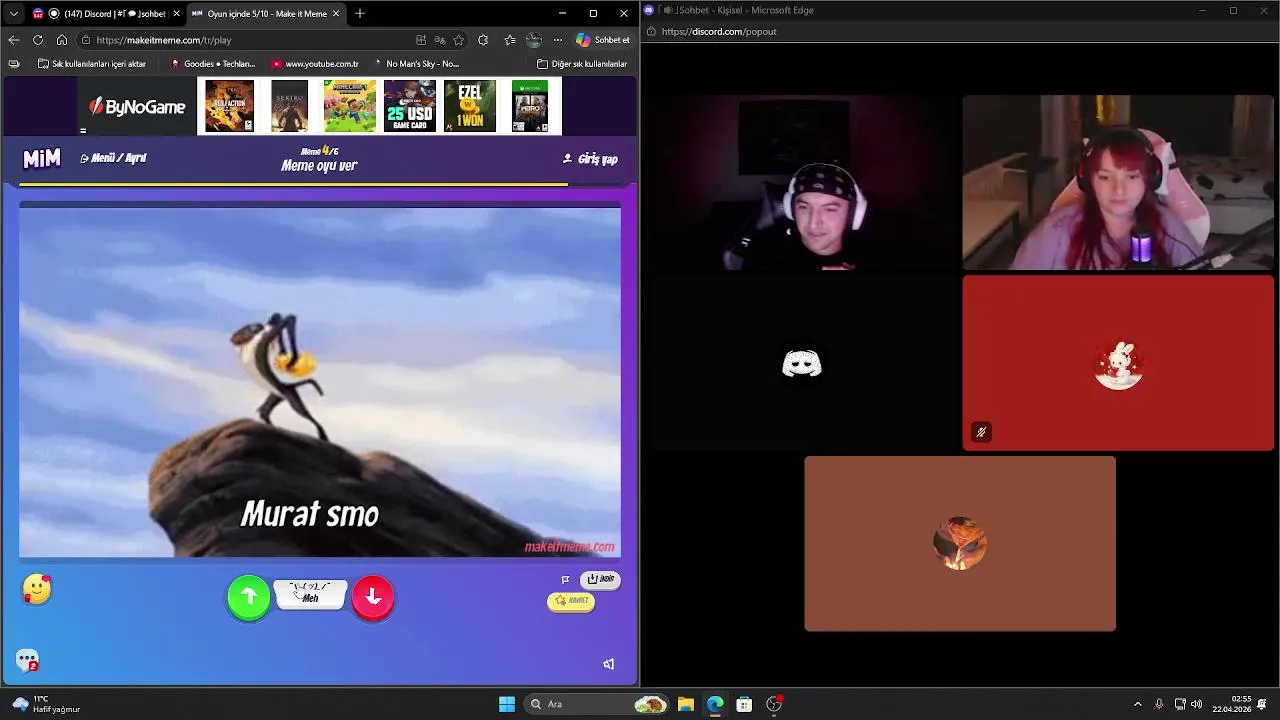The height and width of the screenshot is (720, 1280).
Task: View site info lock icon
Action: coord(87,40)
